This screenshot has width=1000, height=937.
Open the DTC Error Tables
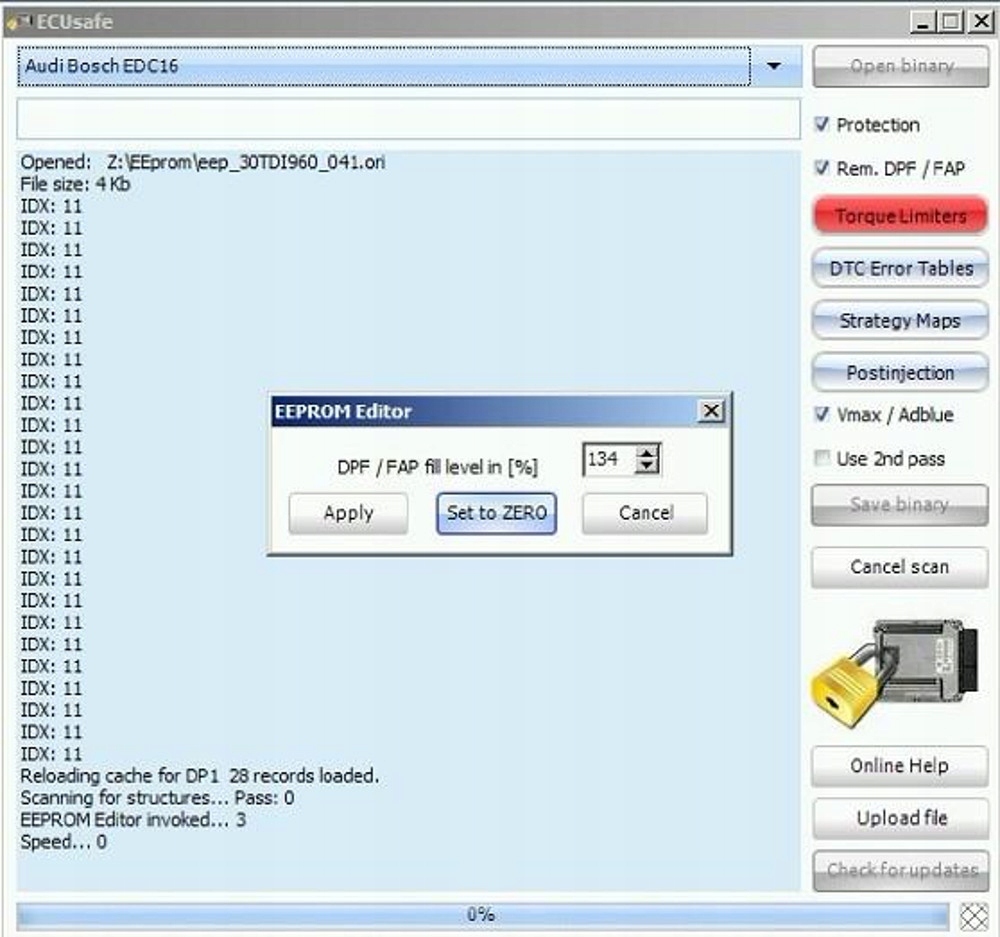tap(898, 268)
